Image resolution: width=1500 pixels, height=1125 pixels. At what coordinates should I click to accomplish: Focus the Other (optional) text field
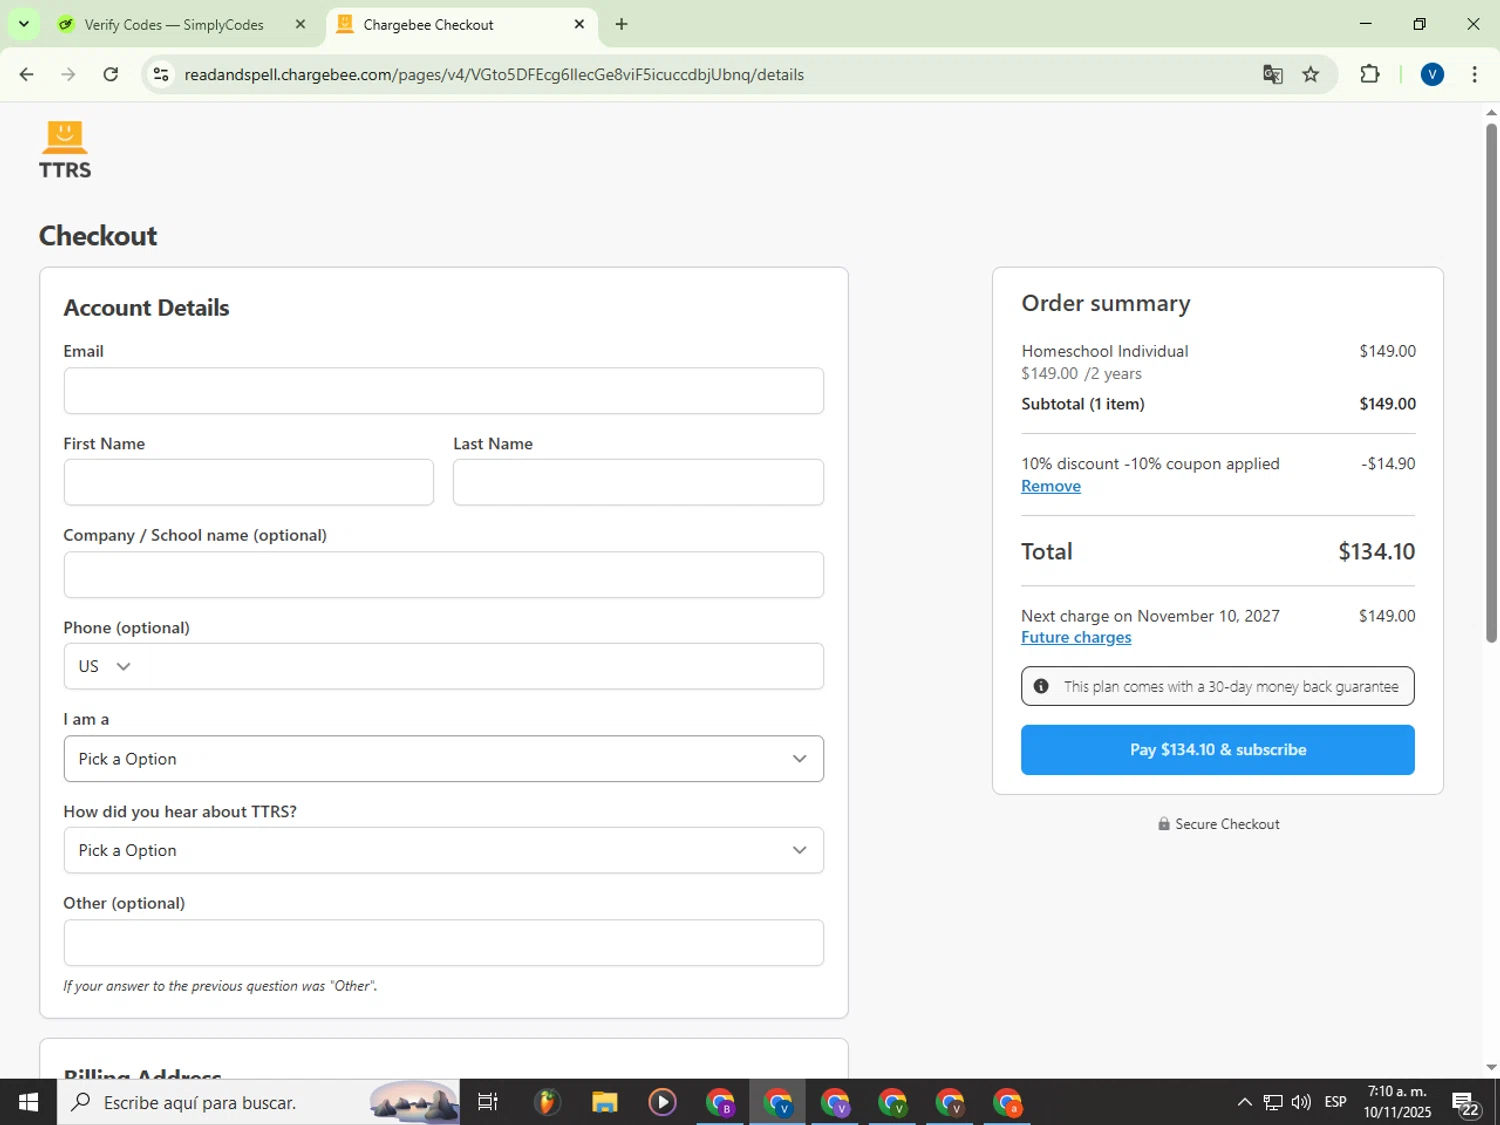444,943
